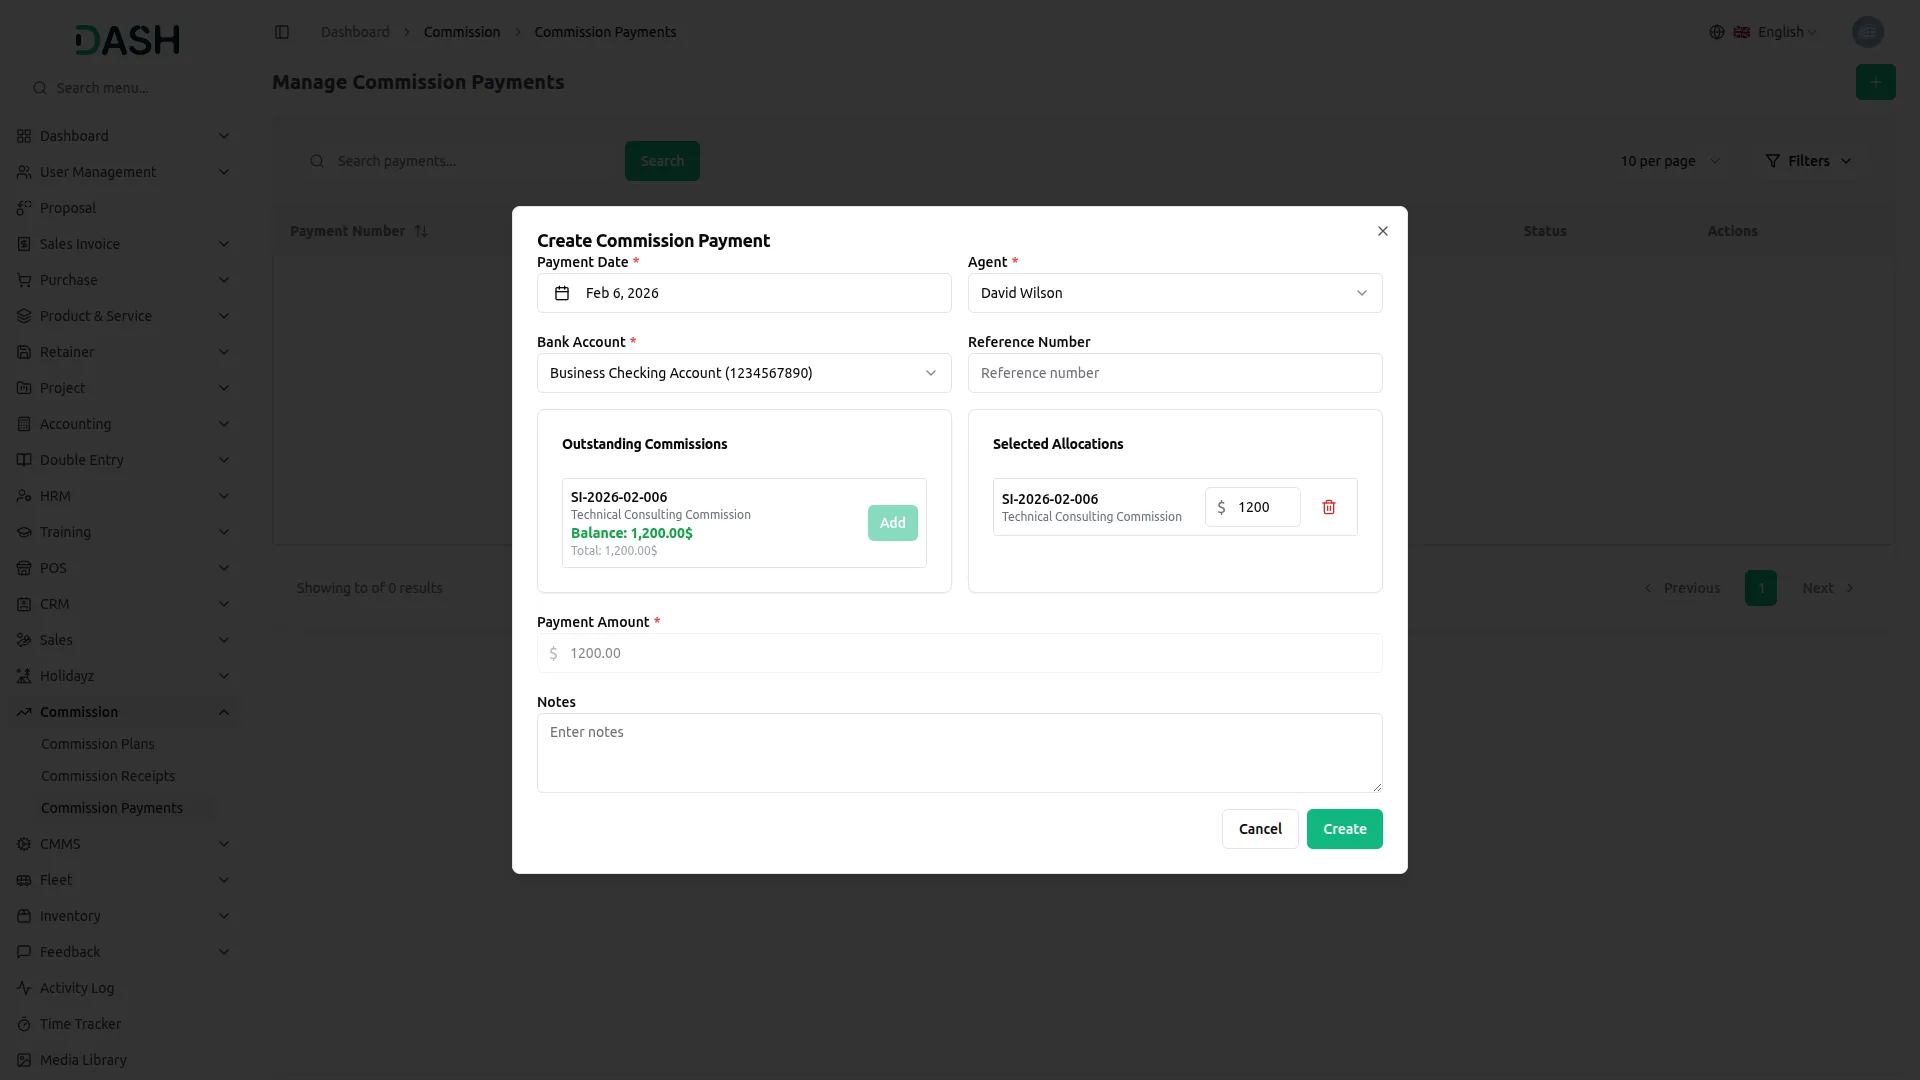1920x1080 pixels.
Task: Toggle the sidebar collapse icon
Action: pos(282,32)
